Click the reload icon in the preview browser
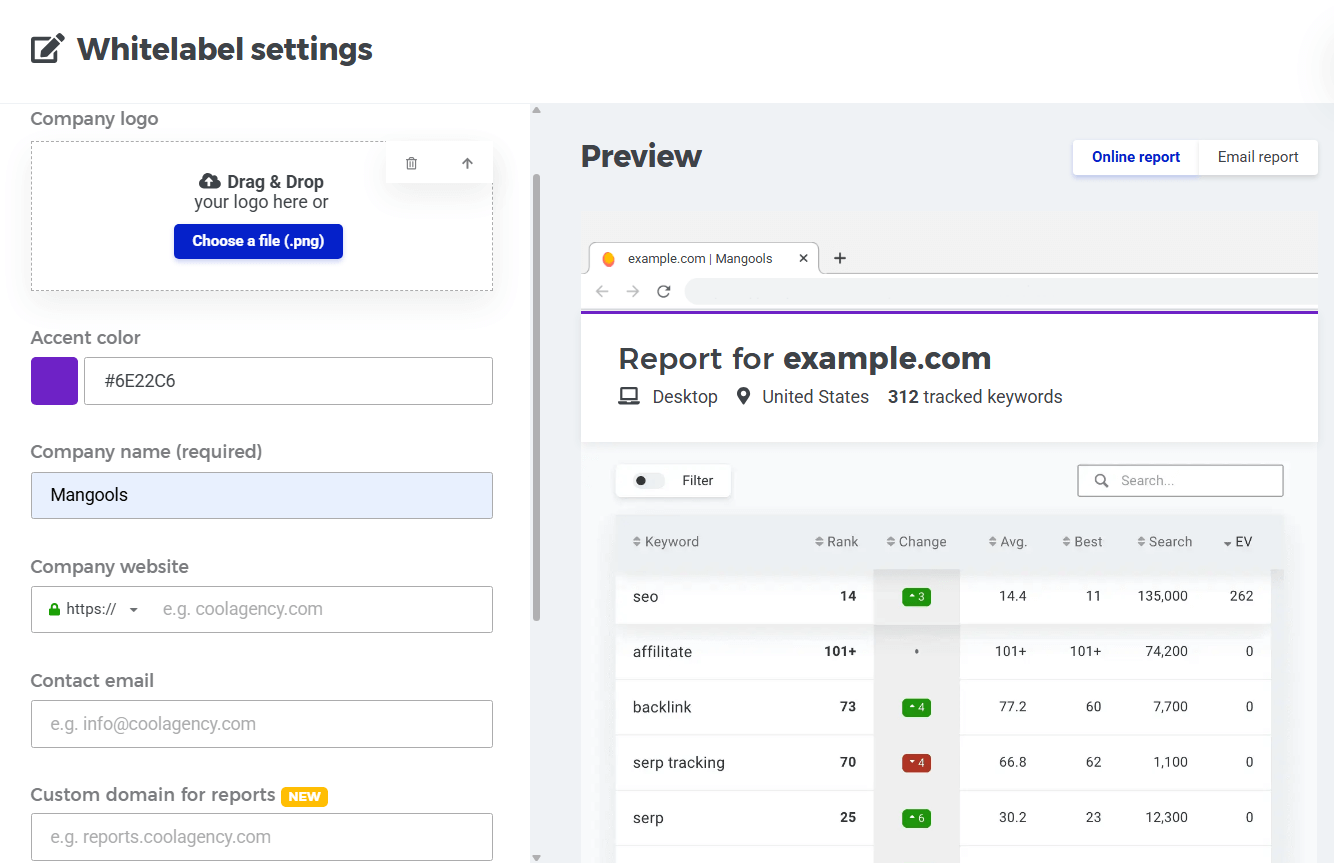This screenshot has width=1334, height=863. tap(663, 291)
